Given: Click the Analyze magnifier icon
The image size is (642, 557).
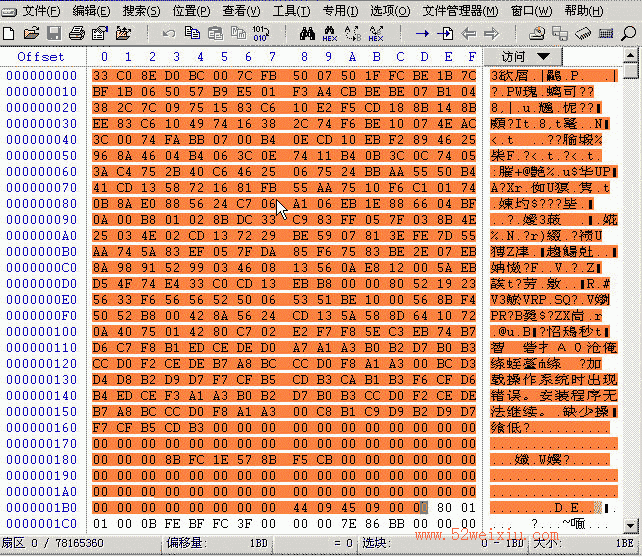Looking at the screenshot, I should [x=628, y=33].
